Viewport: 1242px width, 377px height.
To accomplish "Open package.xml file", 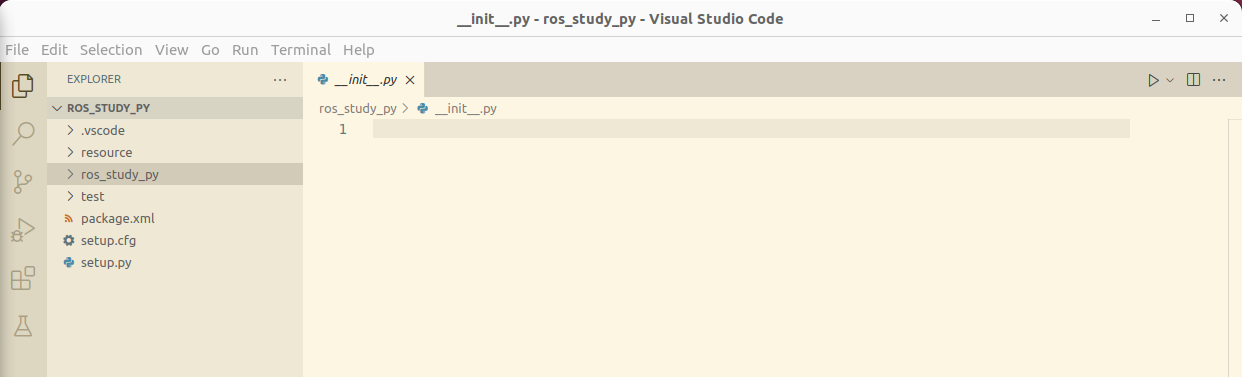I will point(175,218).
